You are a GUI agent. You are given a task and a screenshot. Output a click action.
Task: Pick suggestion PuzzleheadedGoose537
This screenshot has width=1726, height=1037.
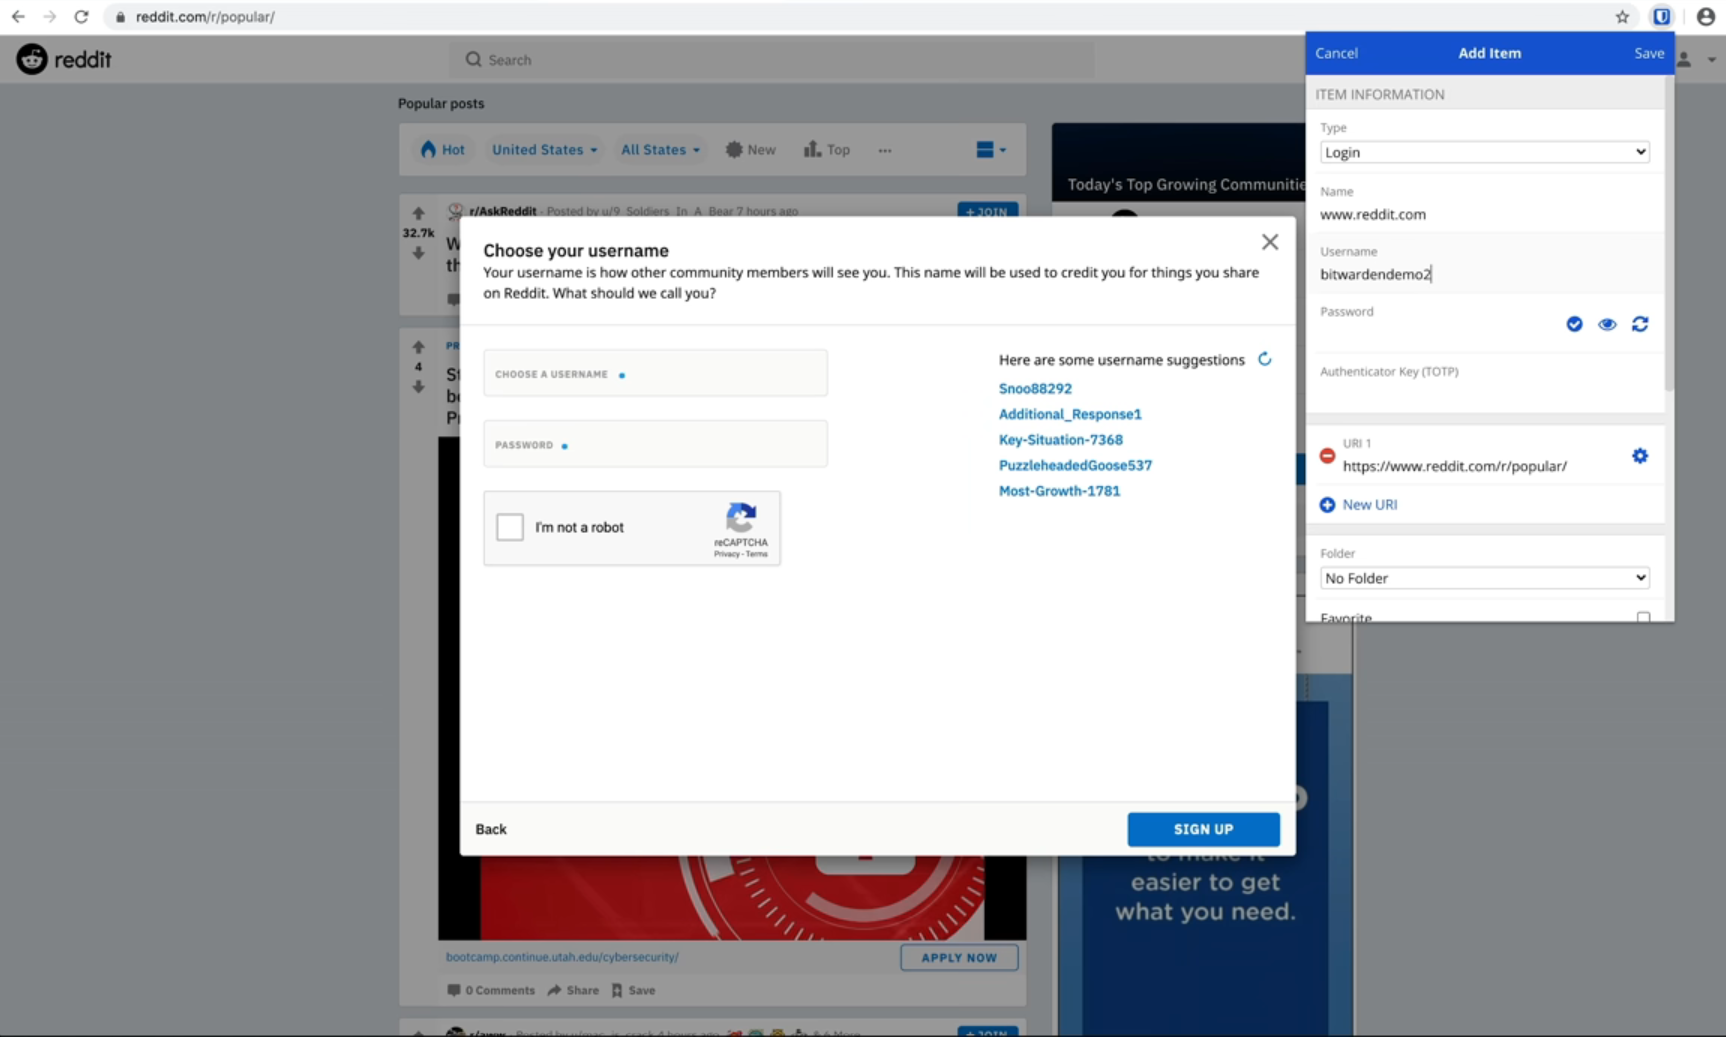[1075, 465]
